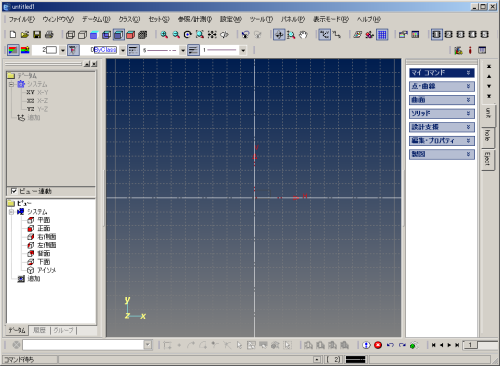The width and height of the screenshot is (500, 366).
Task: Click the Save floppy disk icon
Action: point(37,34)
